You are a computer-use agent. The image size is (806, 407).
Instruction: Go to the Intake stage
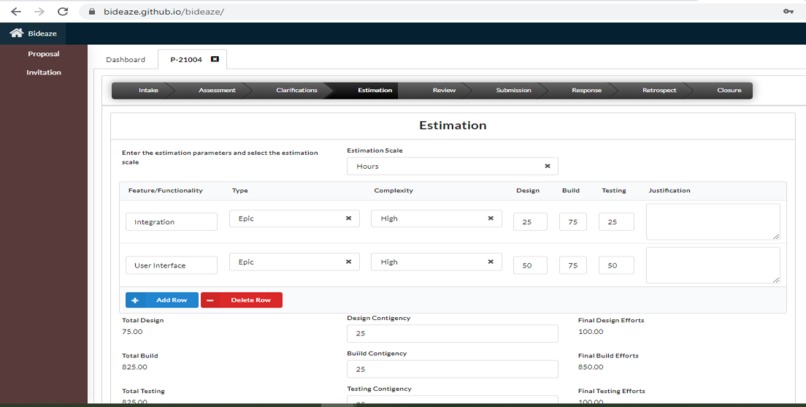coord(148,90)
